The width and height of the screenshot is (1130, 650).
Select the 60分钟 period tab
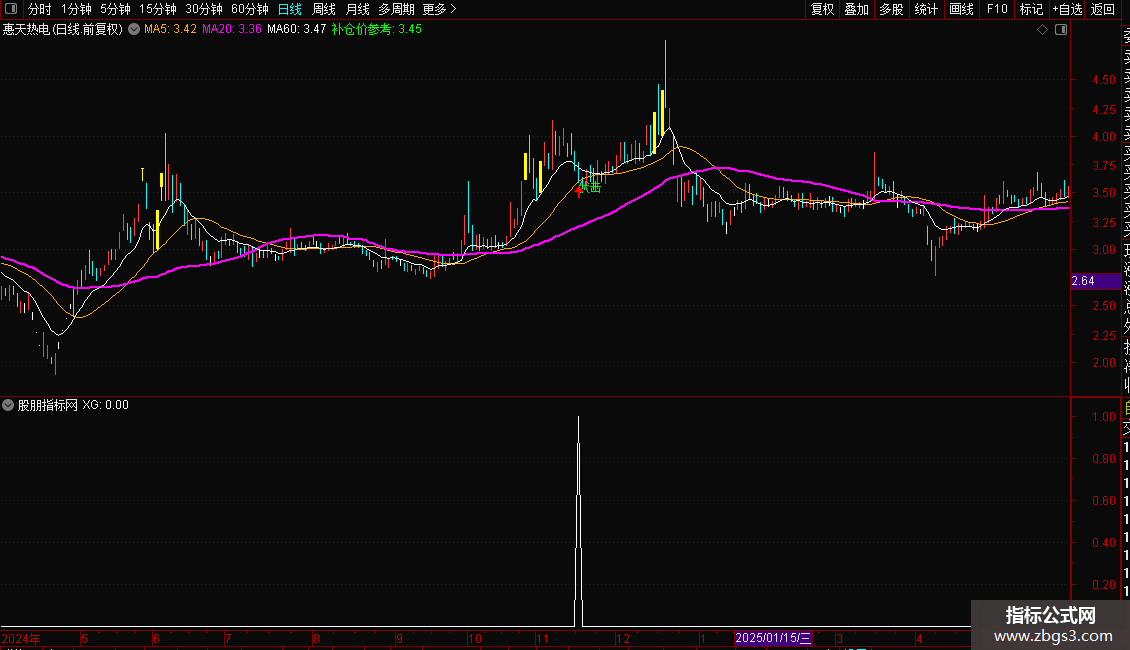tap(250, 9)
